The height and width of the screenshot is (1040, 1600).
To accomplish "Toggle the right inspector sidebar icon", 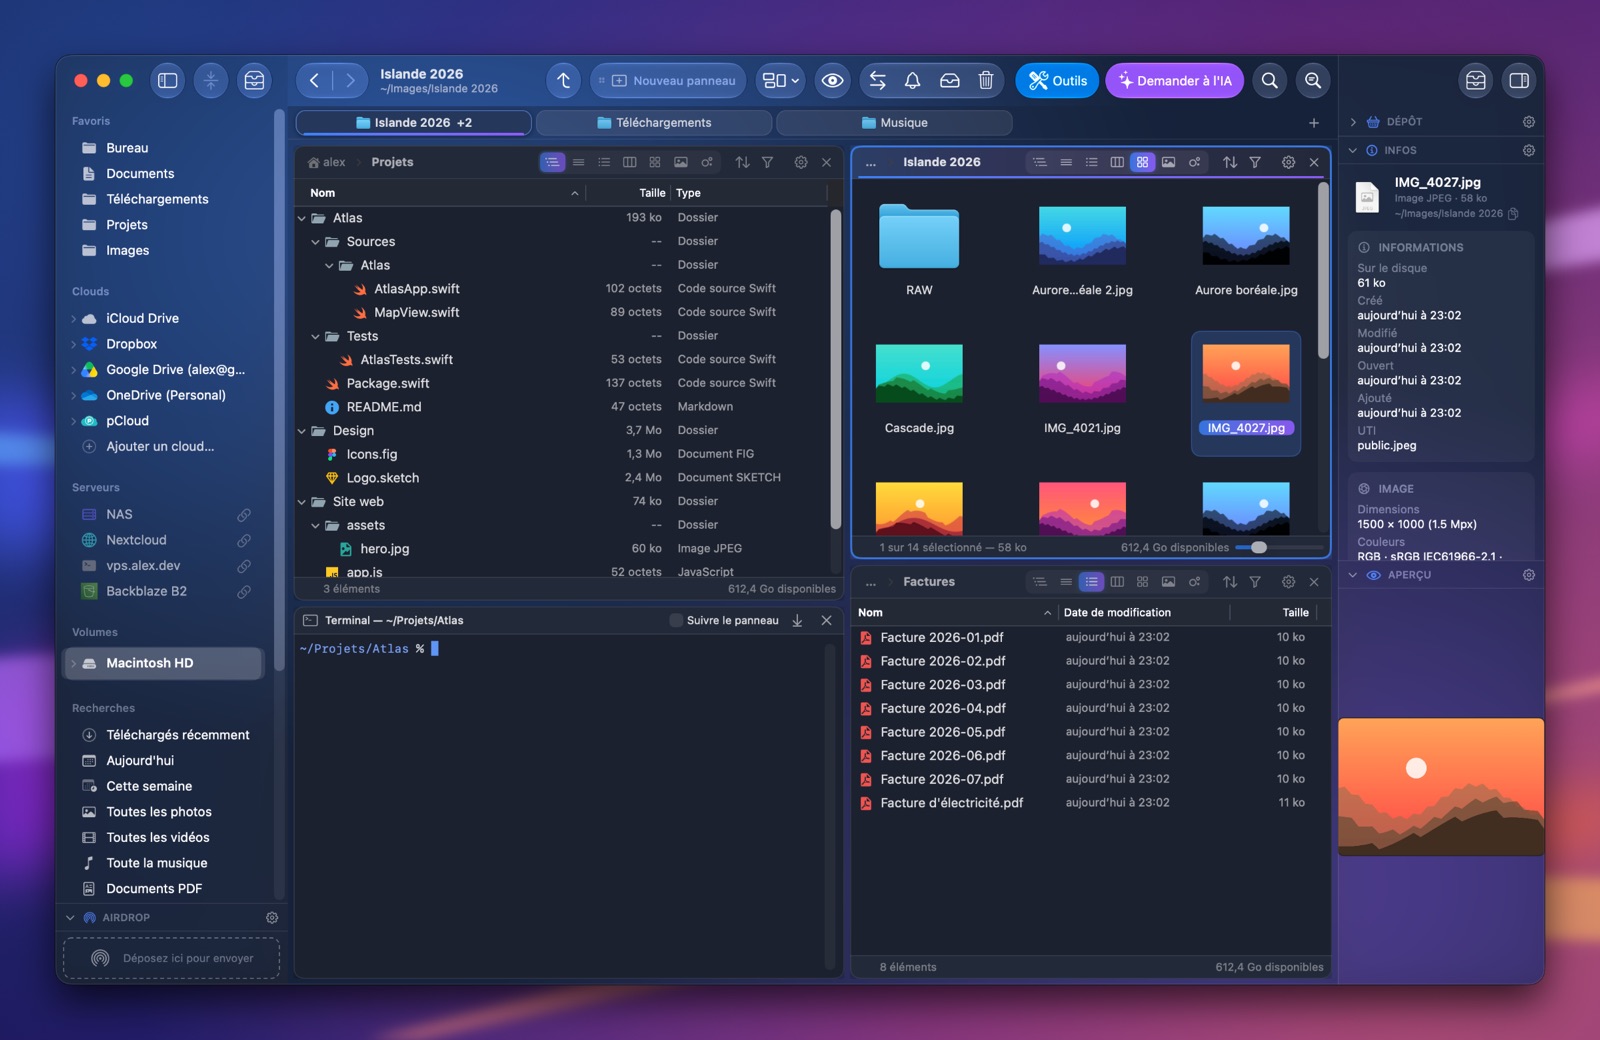I will [x=1518, y=81].
